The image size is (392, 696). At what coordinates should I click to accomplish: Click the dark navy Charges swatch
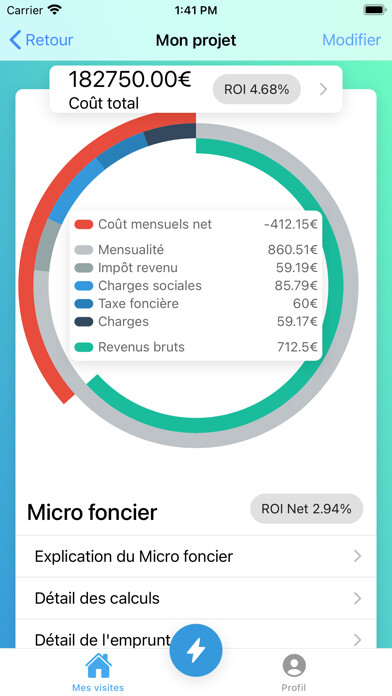tap(84, 321)
